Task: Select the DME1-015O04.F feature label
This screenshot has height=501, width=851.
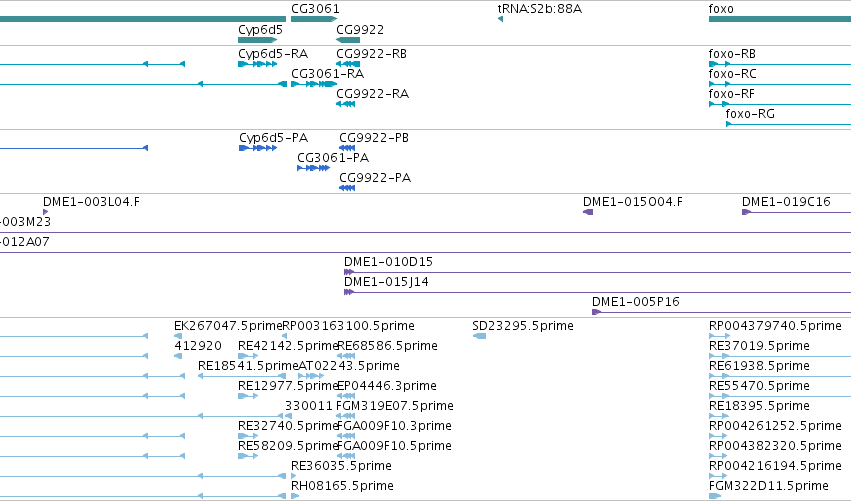Action: (x=633, y=202)
